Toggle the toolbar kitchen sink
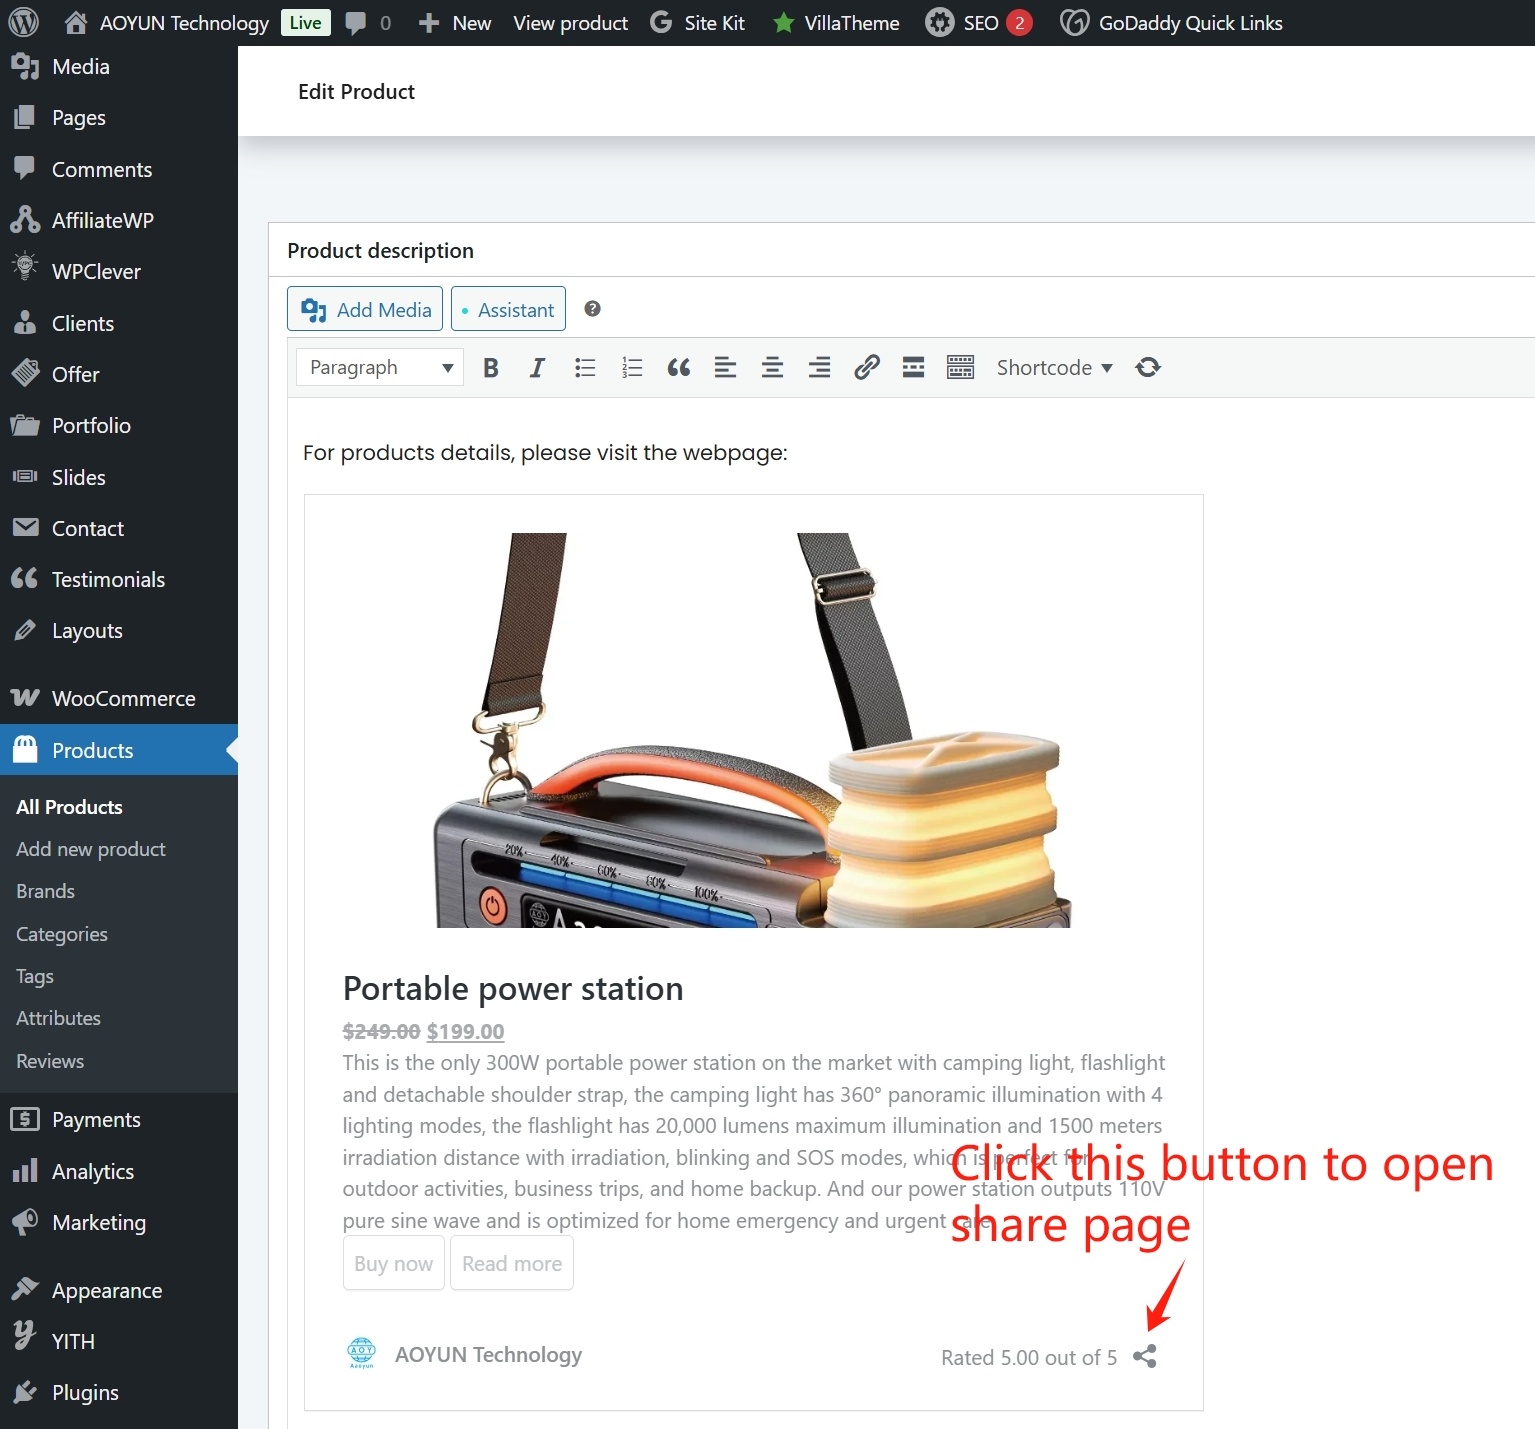This screenshot has width=1535, height=1429. click(960, 368)
